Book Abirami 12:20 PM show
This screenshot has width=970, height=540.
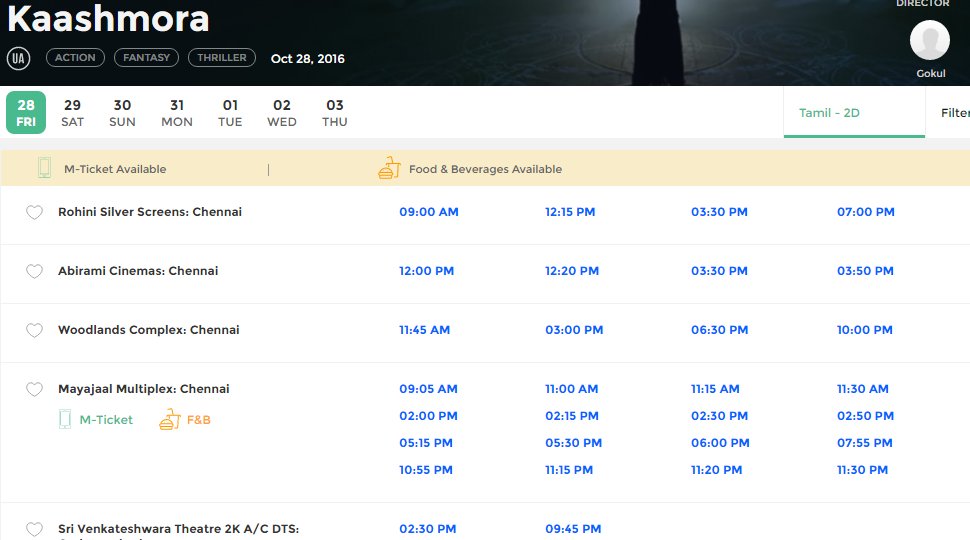(x=572, y=270)
